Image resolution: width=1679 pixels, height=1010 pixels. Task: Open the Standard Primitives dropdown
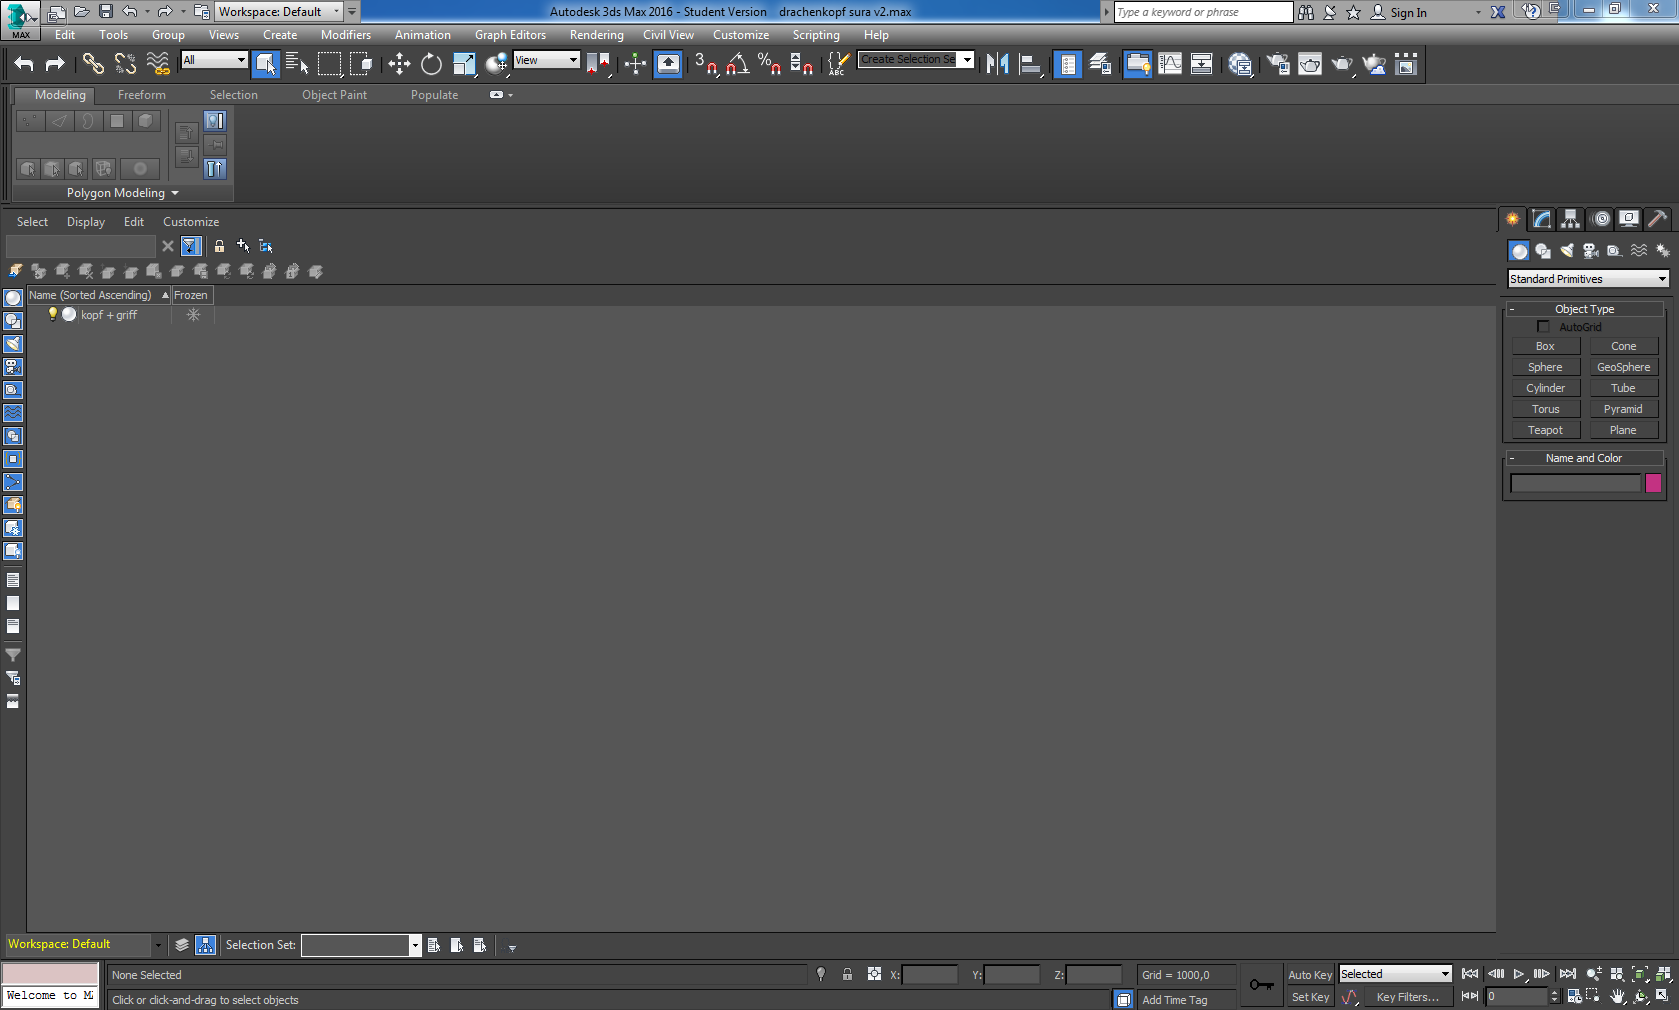click(1587, 278)
